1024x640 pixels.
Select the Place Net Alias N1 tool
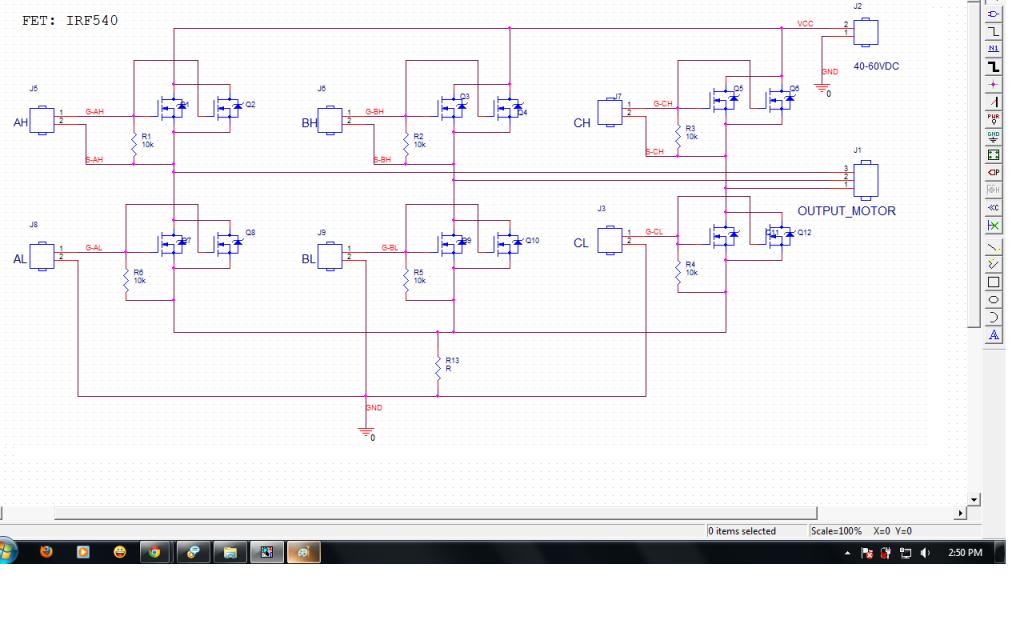click(x=993, y=49)
